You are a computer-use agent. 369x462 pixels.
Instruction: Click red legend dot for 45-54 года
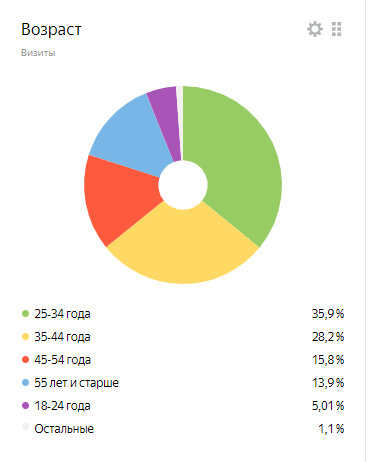[x=25, y=360]
